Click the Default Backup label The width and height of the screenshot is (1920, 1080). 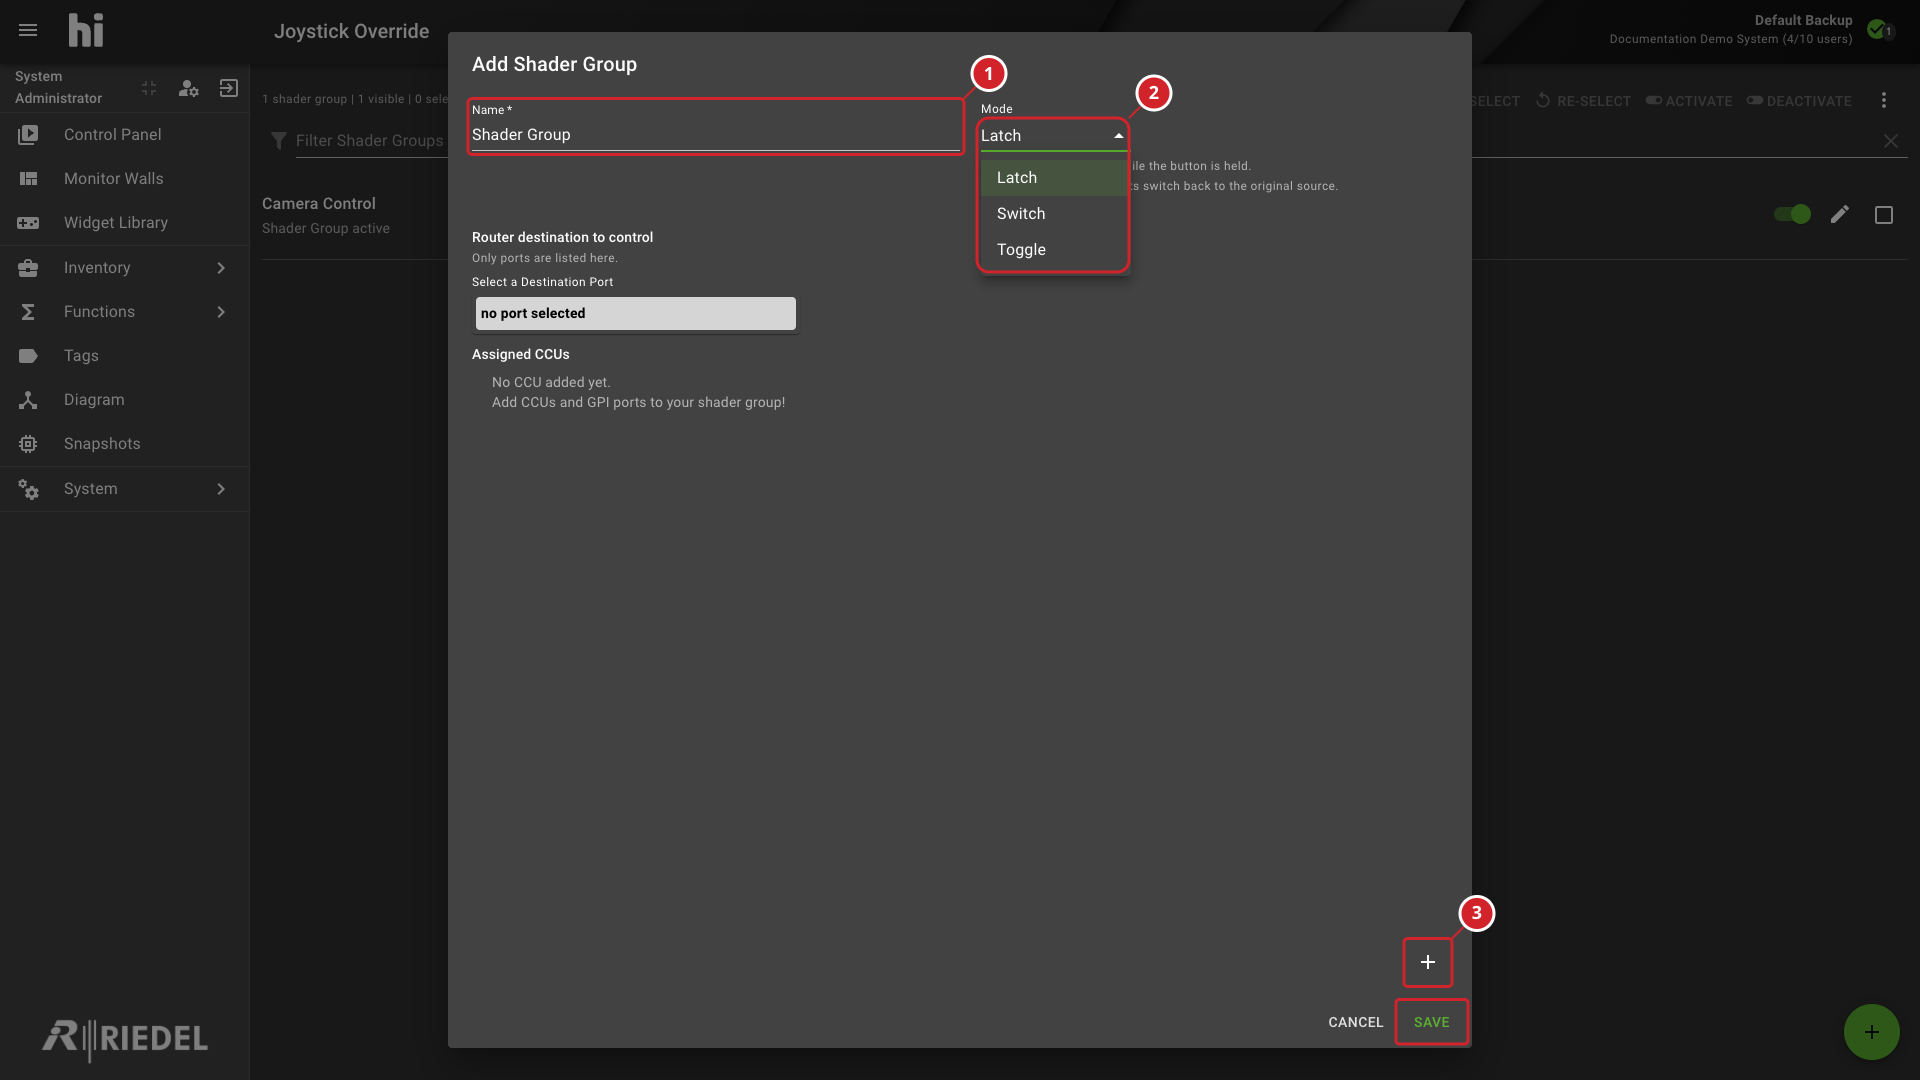[1803, 20]
